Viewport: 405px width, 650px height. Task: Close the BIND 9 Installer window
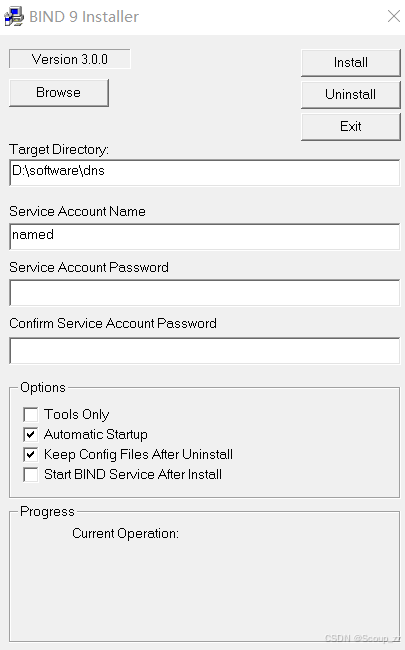coord(393,17)
